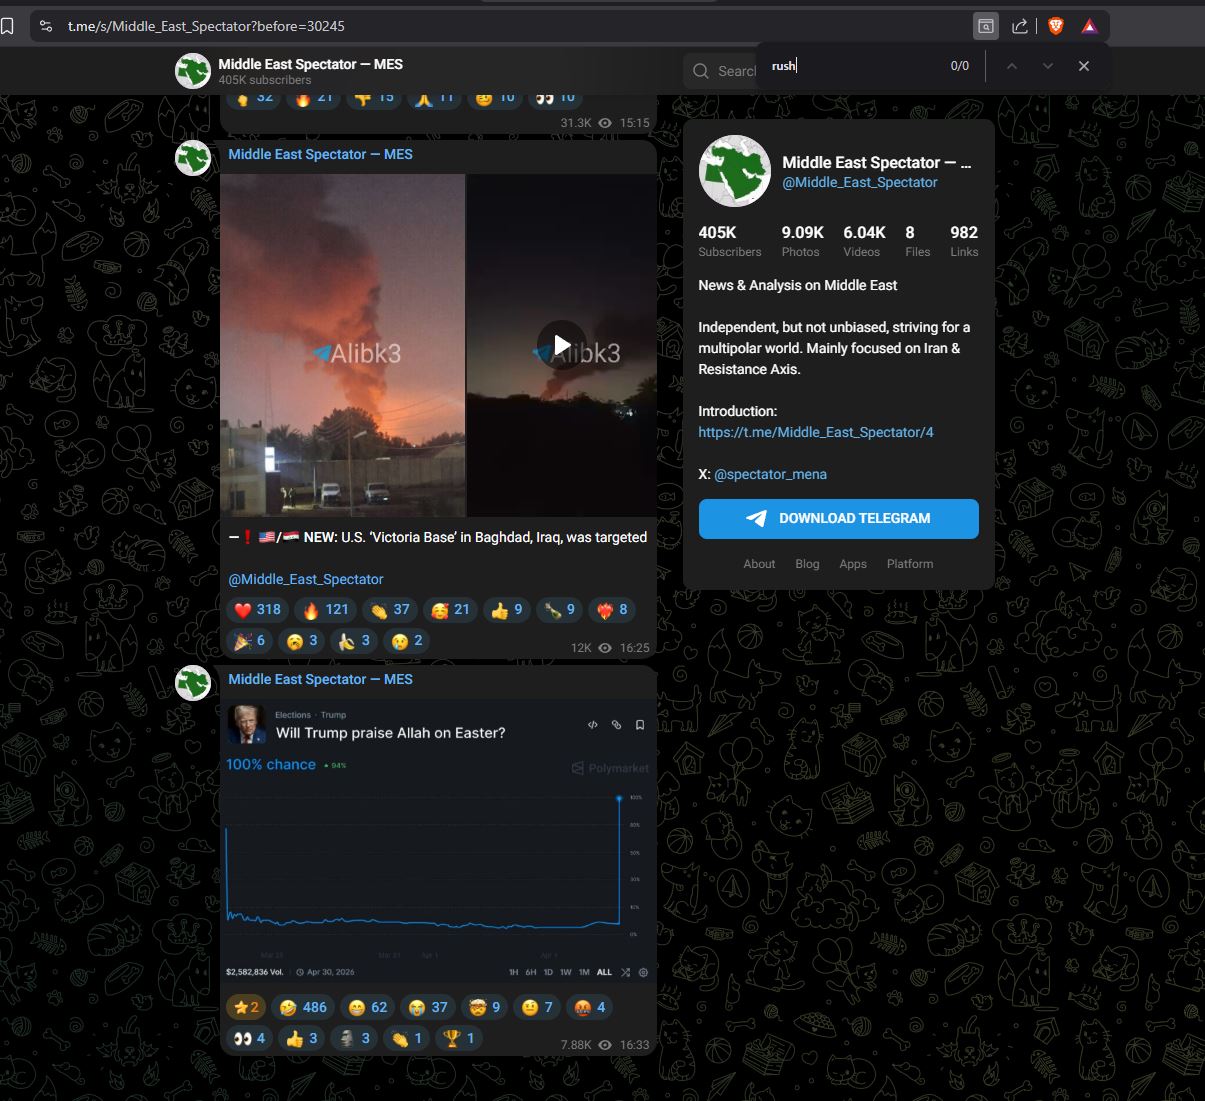Open @spectator_mena X link
The image size is (1205, 1101).
coord(770,474)
